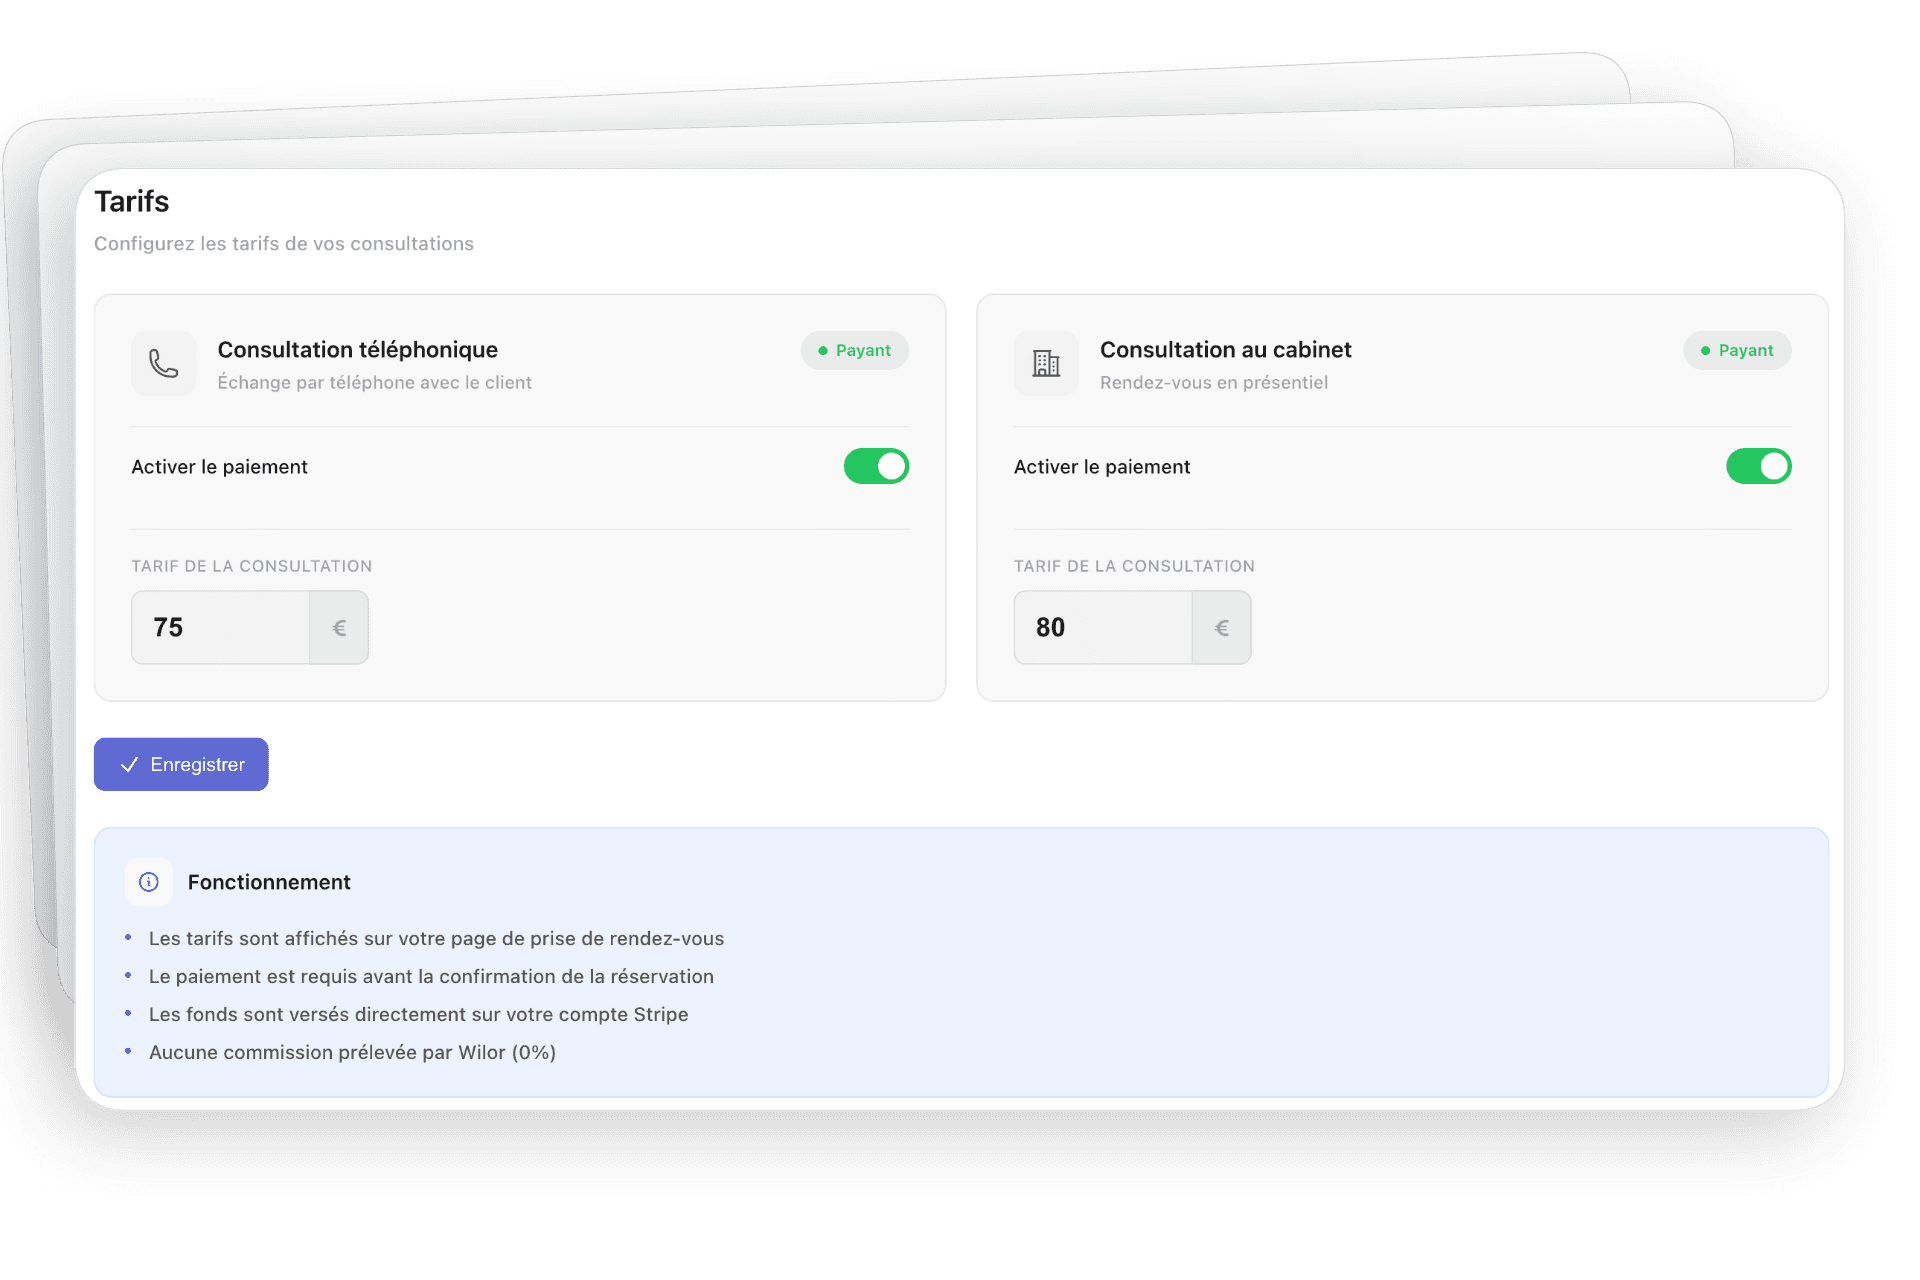Image resolution: width=1920 pixels, height=1280 pixels.
Task: Click the info icon beside Fonctionnement
Action: coord(149,882)
